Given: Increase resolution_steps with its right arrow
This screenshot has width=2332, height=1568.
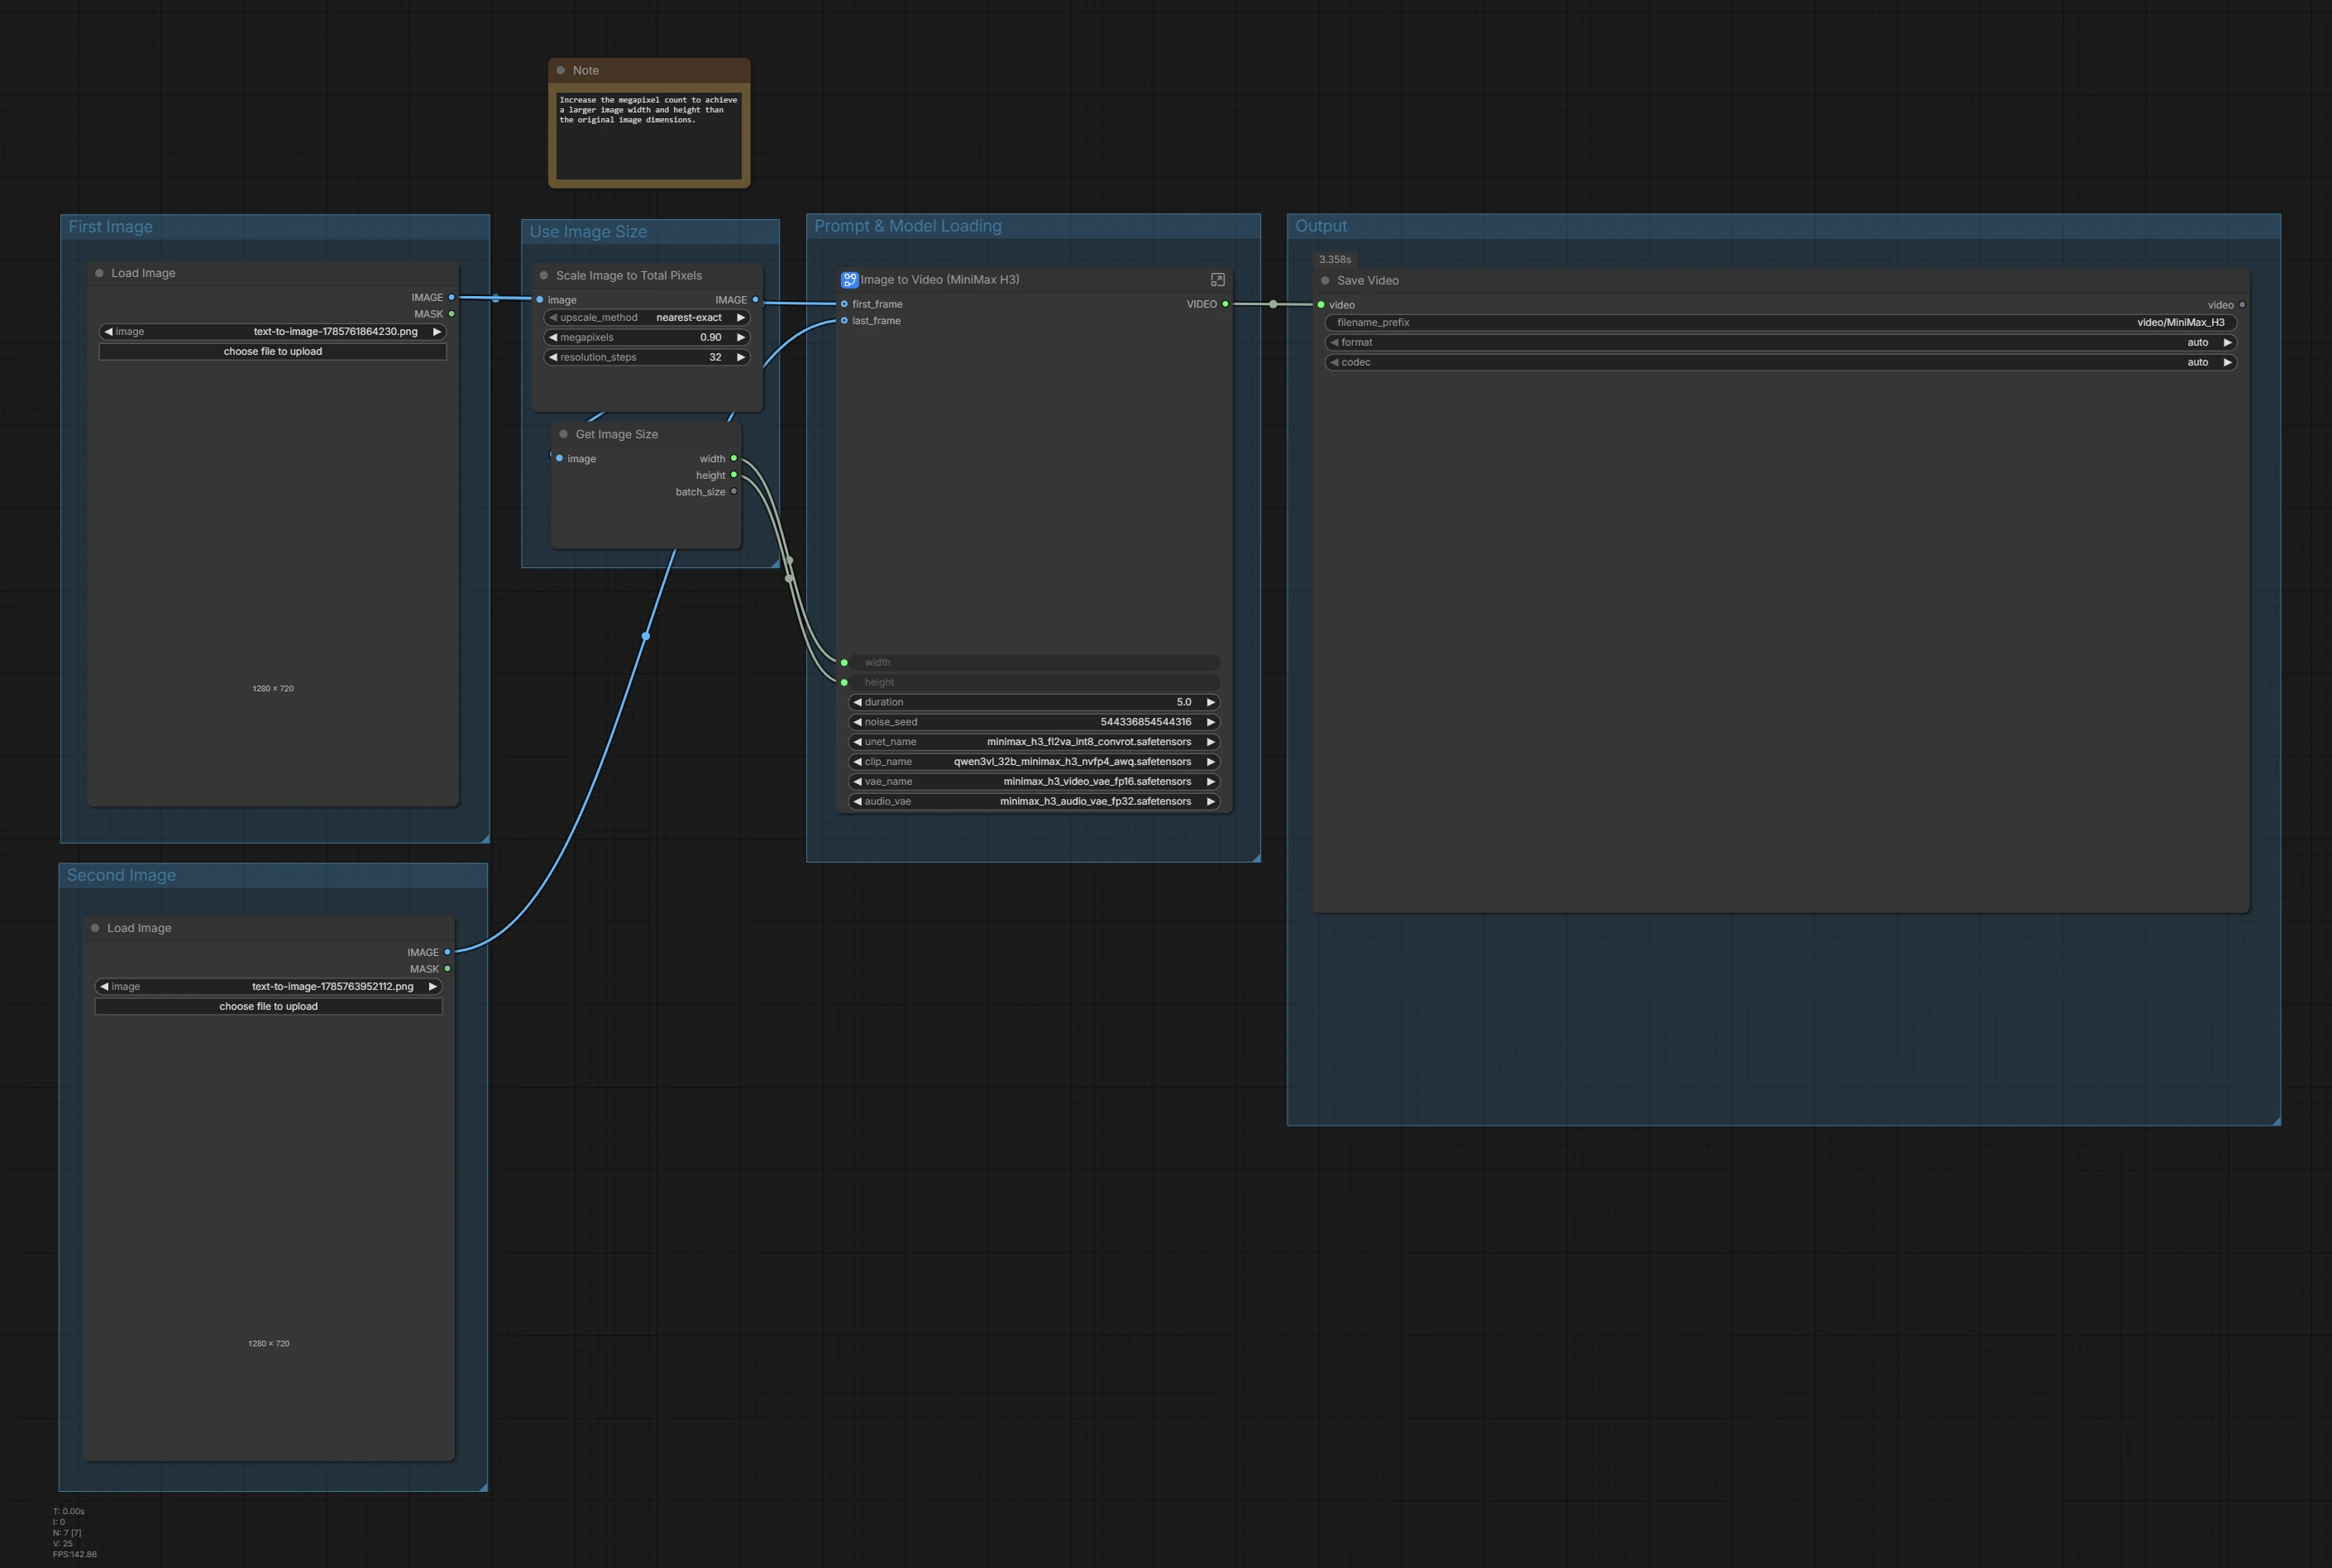Looking at the screenshot, I should point(741,357).
